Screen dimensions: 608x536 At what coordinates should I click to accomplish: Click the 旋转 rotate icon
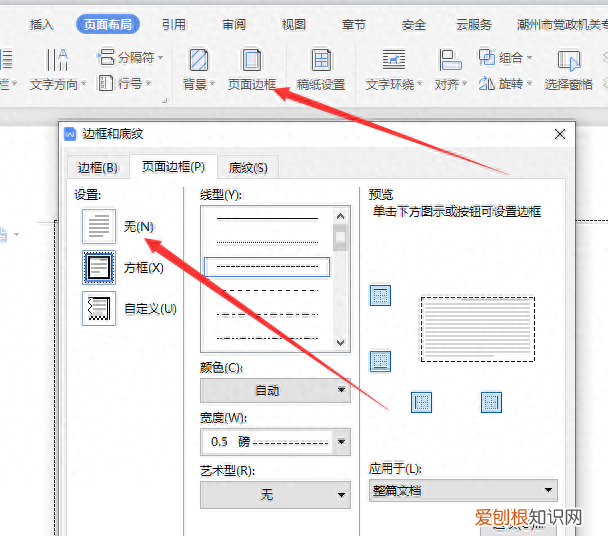pos(487,83)
